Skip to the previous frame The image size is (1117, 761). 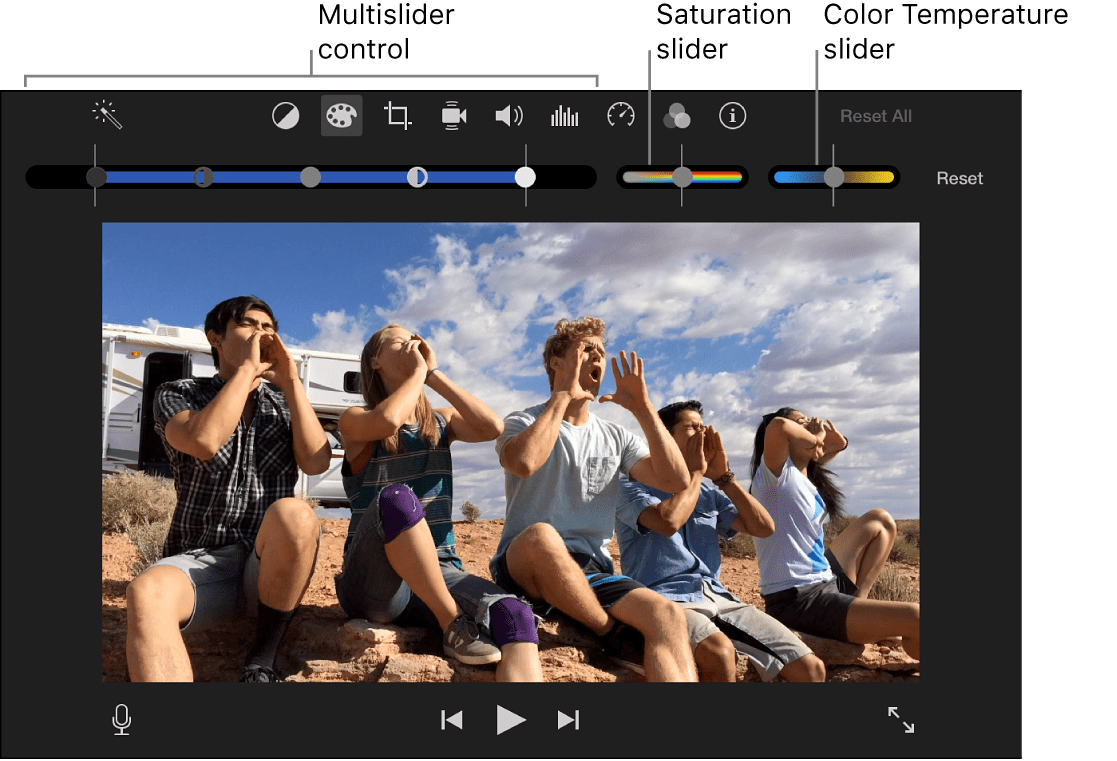451,719
